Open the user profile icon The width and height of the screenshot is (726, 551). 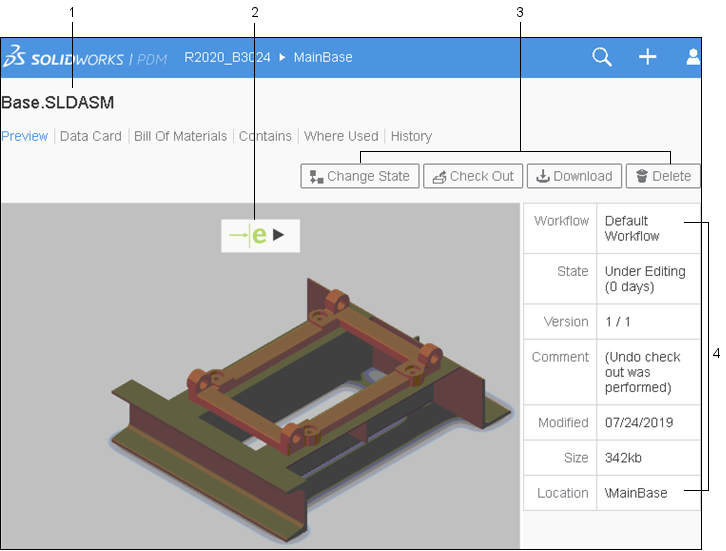coord(693,57)
